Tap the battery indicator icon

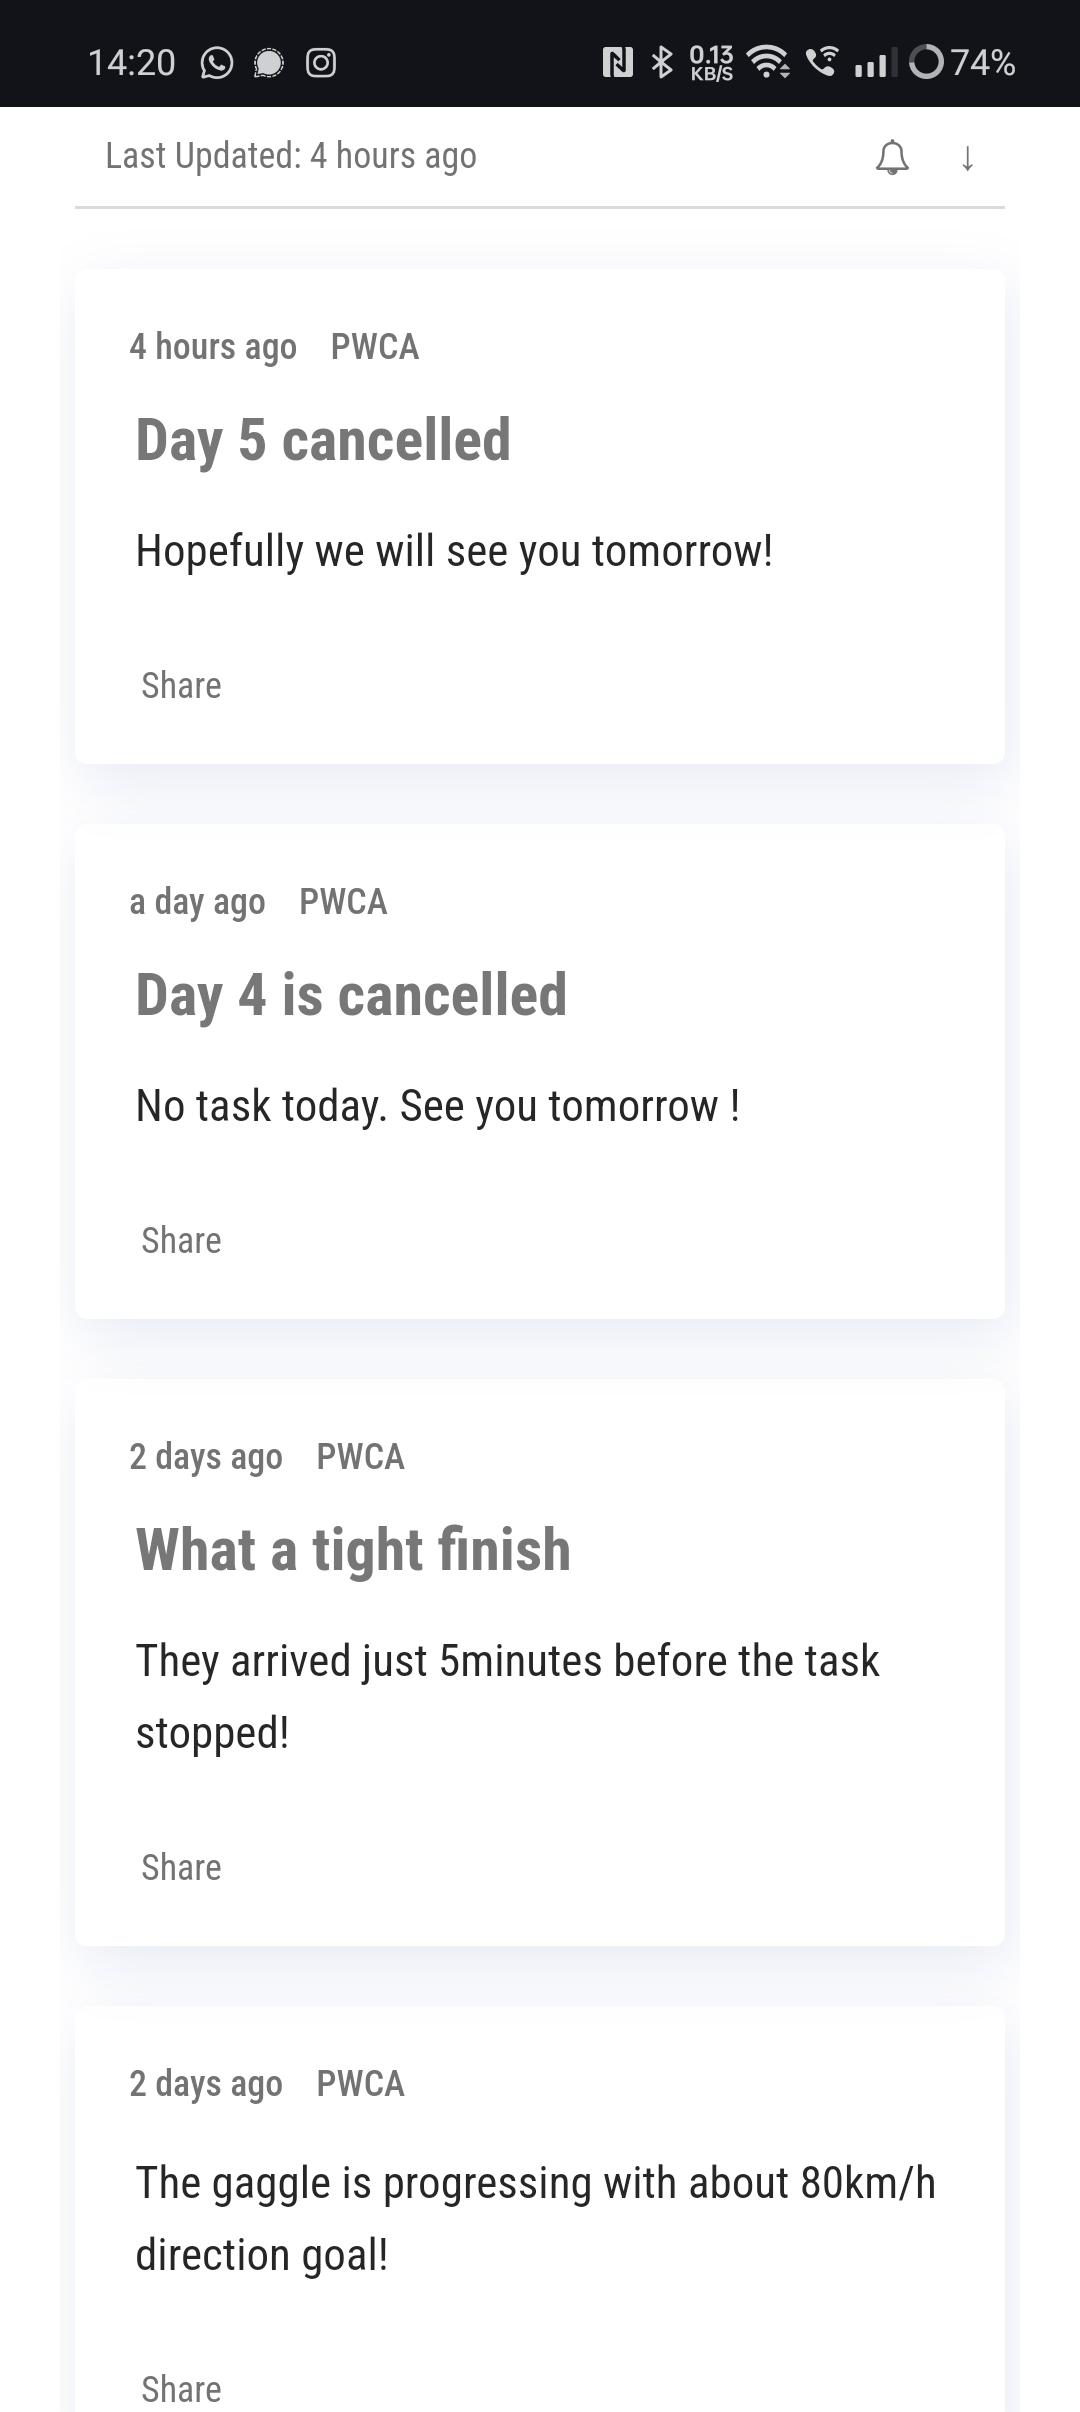click(x=927, y=63)
